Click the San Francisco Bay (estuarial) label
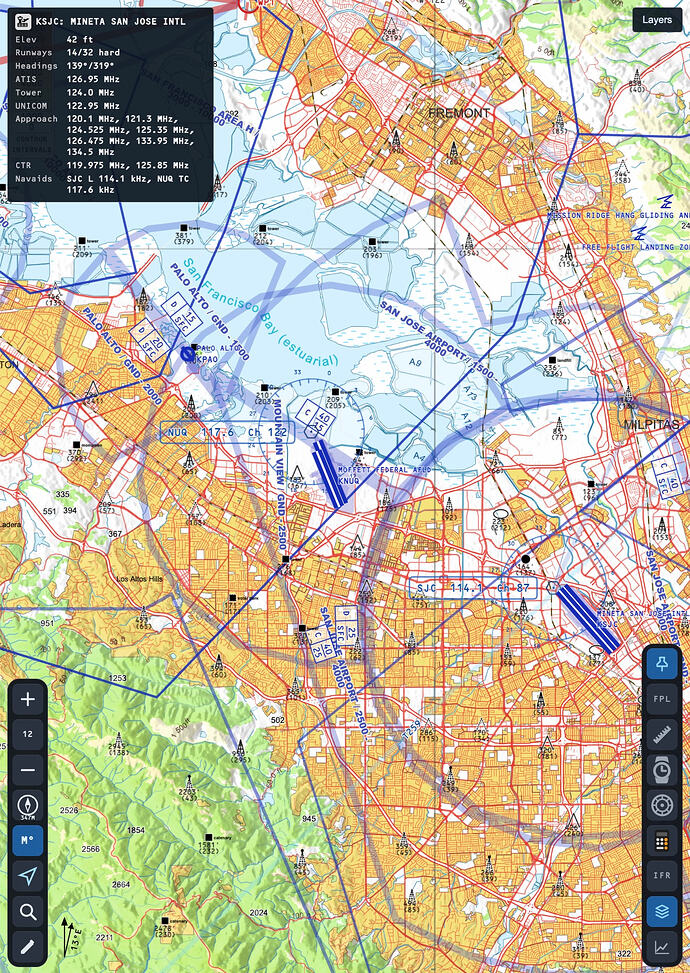Image resolution: width=690 pixels, height=973 pixels. pos(261,314)
